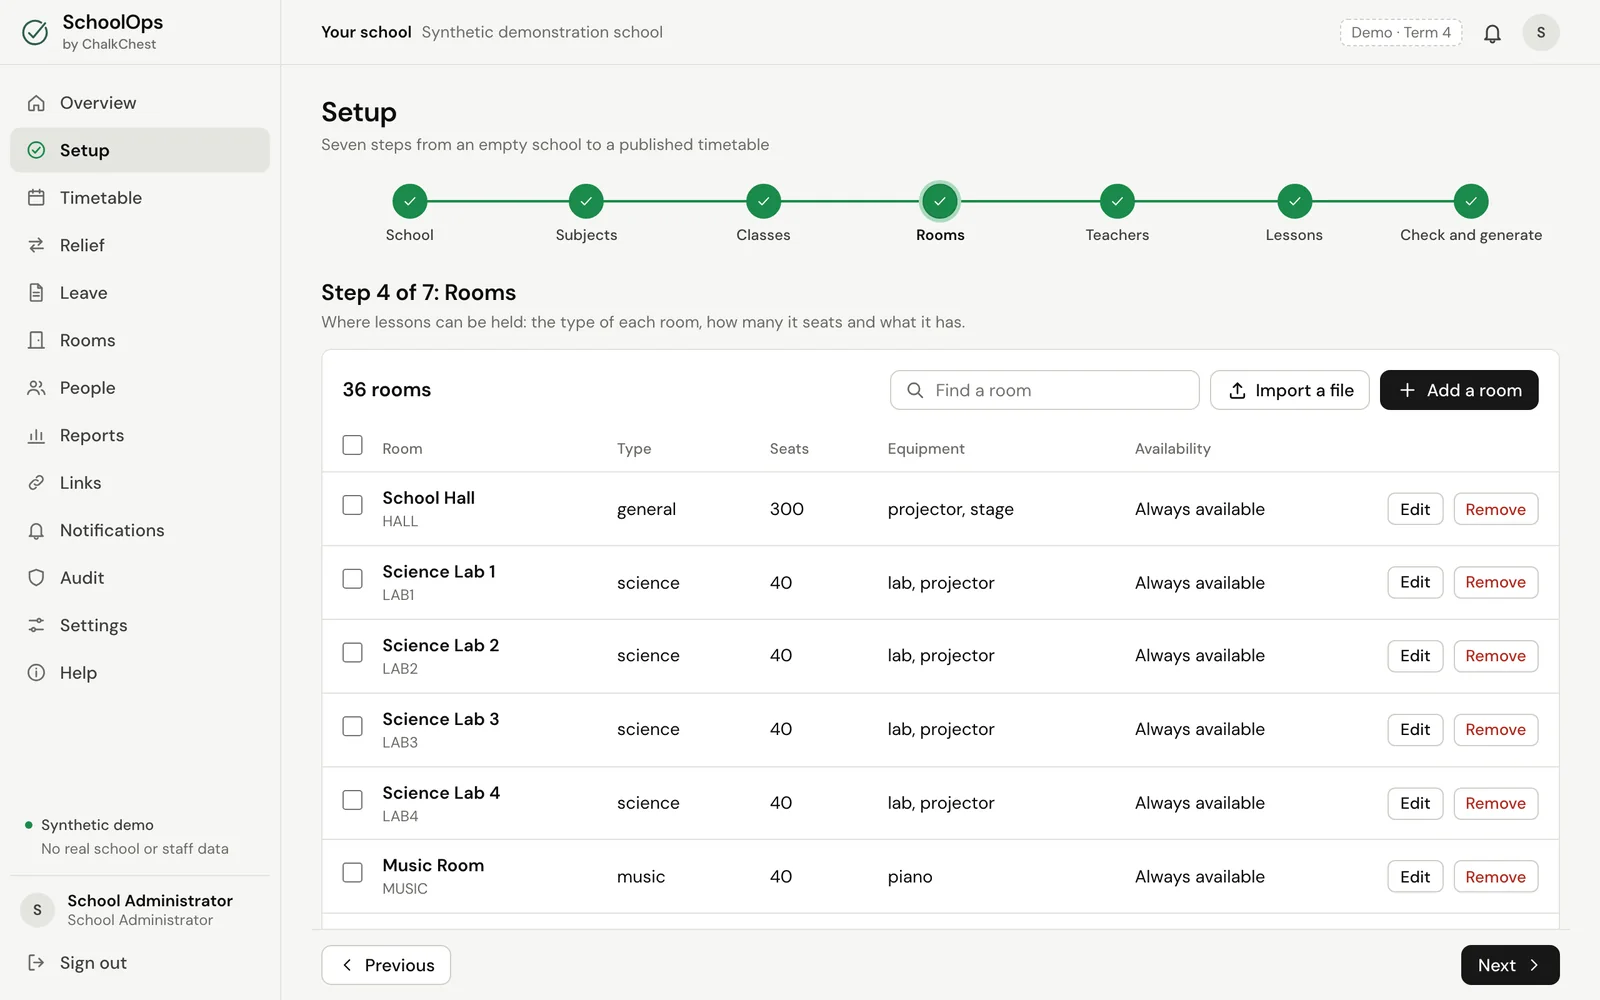The image size is (1600, 1000).
Task: Jump to the Lessons step circle
Action: tap(1294, 201)
